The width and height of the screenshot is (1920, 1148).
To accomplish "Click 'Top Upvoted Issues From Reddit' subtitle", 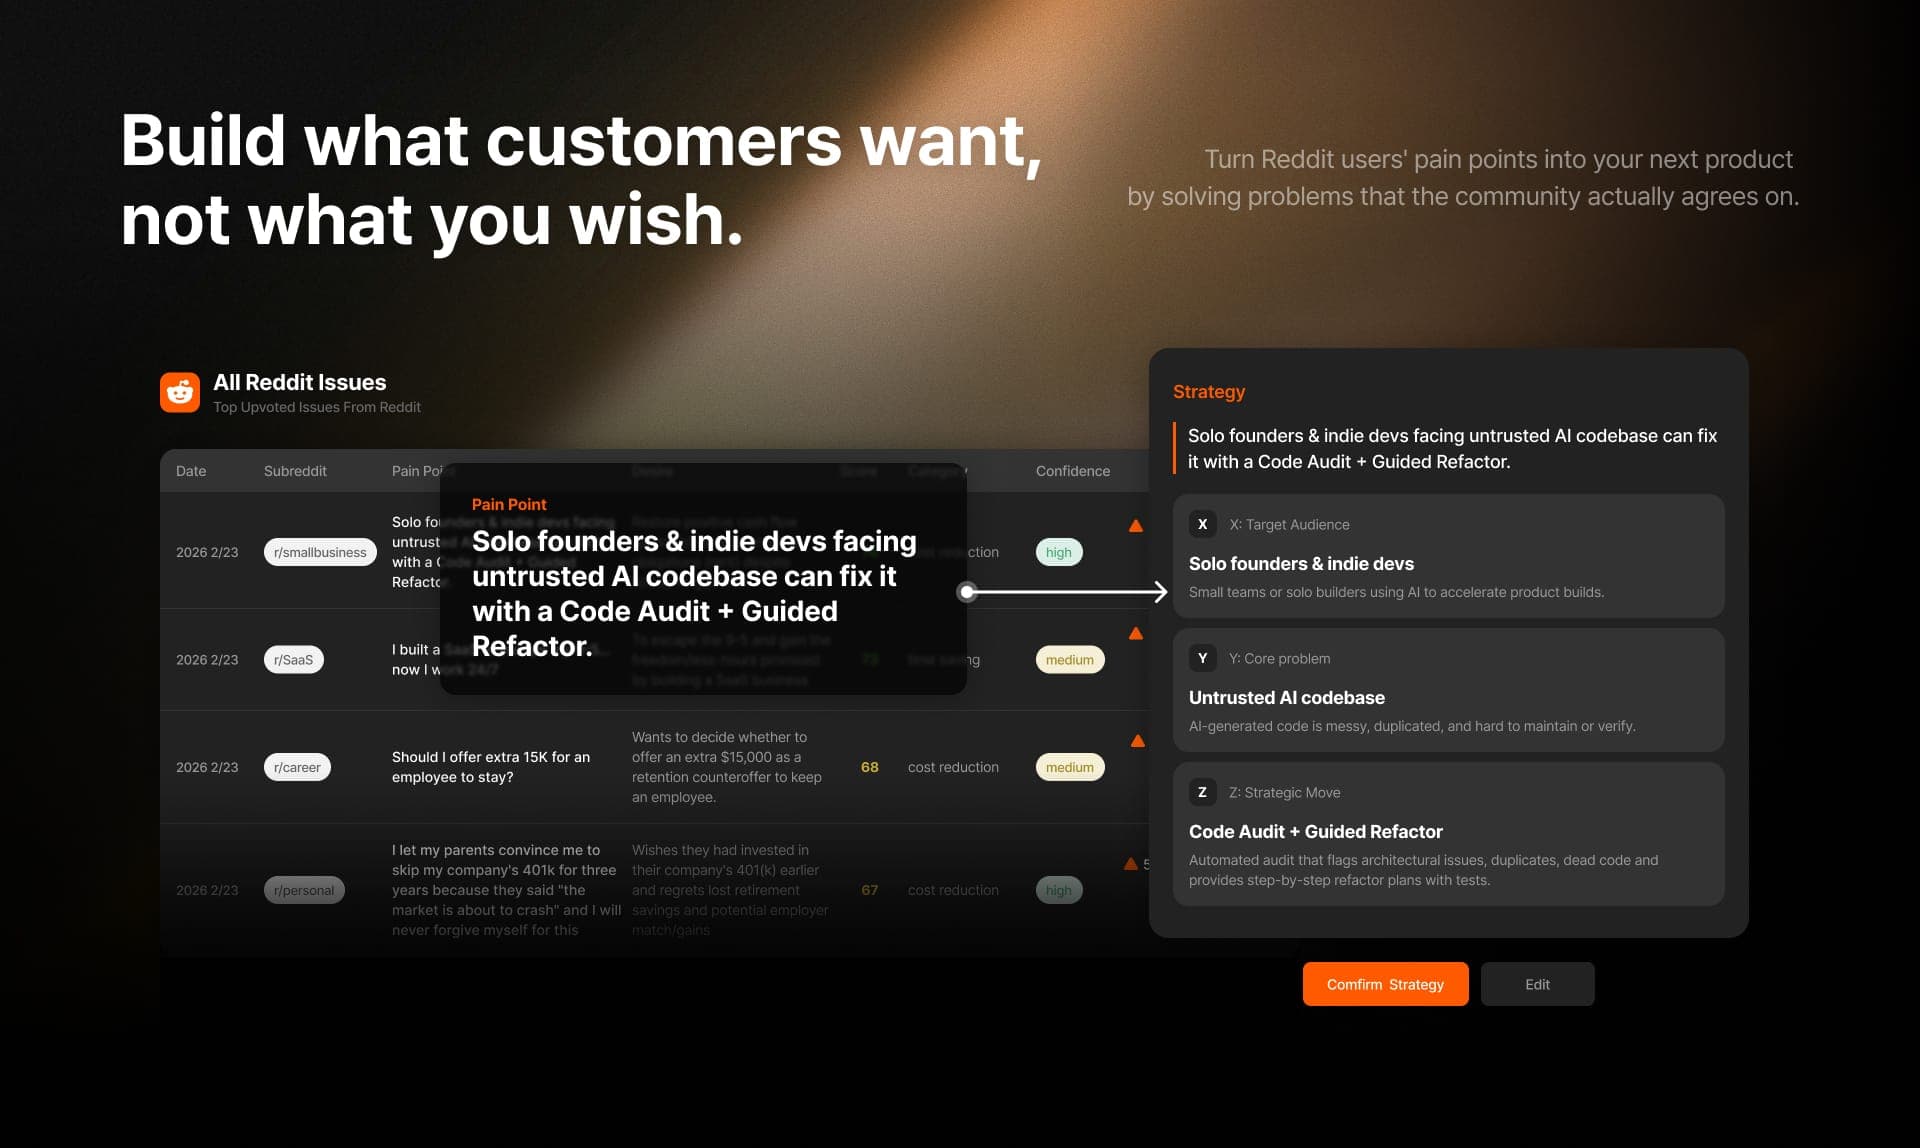I will coord(317,407).
